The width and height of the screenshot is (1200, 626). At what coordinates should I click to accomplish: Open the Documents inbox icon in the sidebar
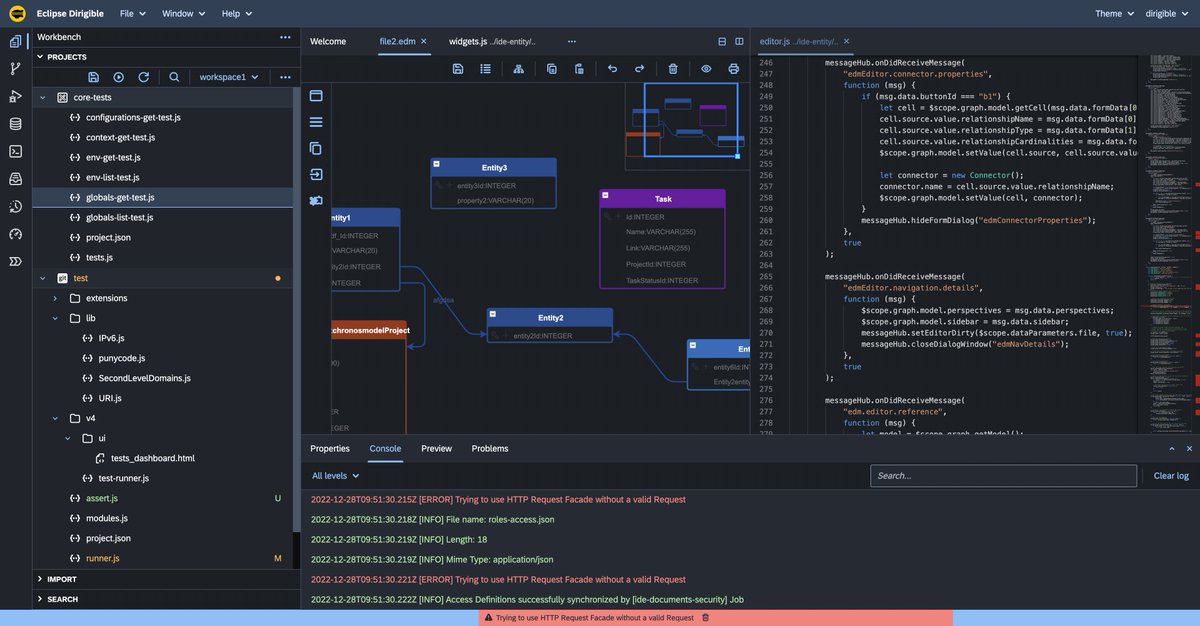[x=15, y=179]
